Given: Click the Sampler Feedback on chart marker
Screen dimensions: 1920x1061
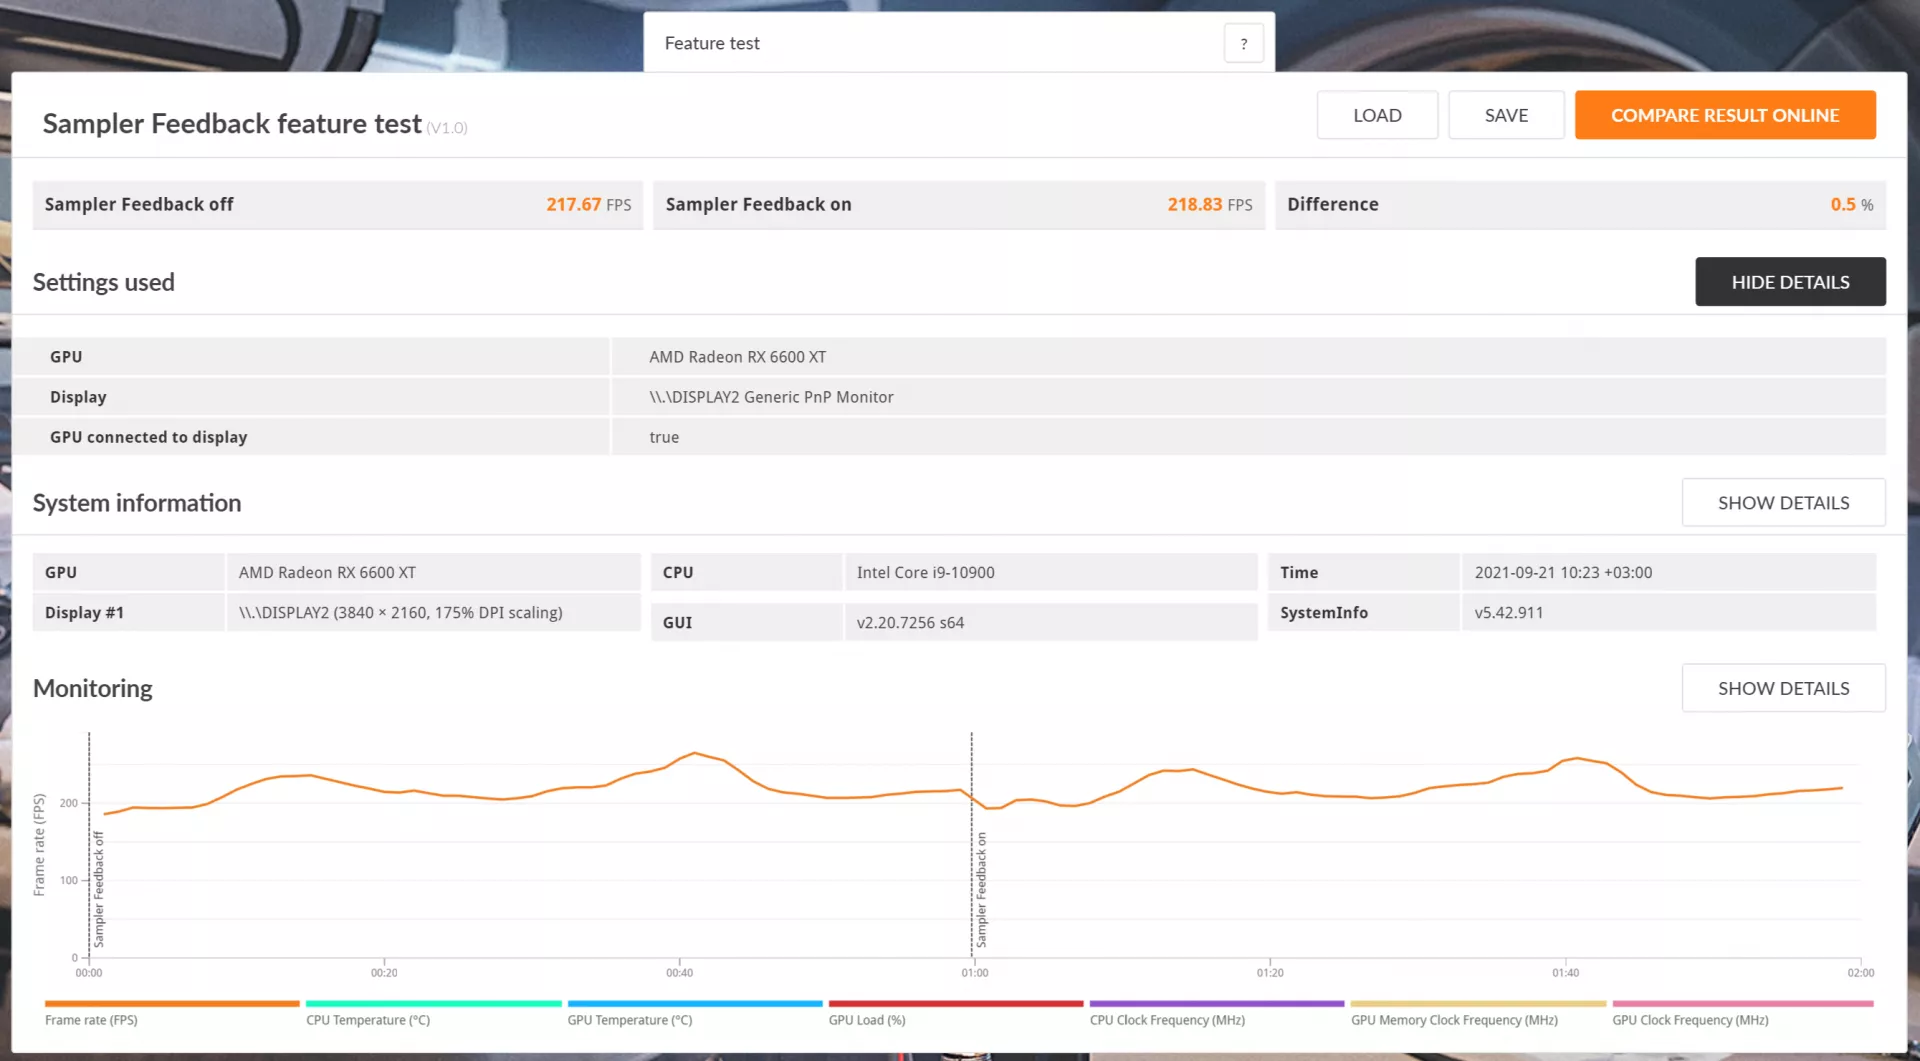Looking at the screenshot, I should point(981,889).
